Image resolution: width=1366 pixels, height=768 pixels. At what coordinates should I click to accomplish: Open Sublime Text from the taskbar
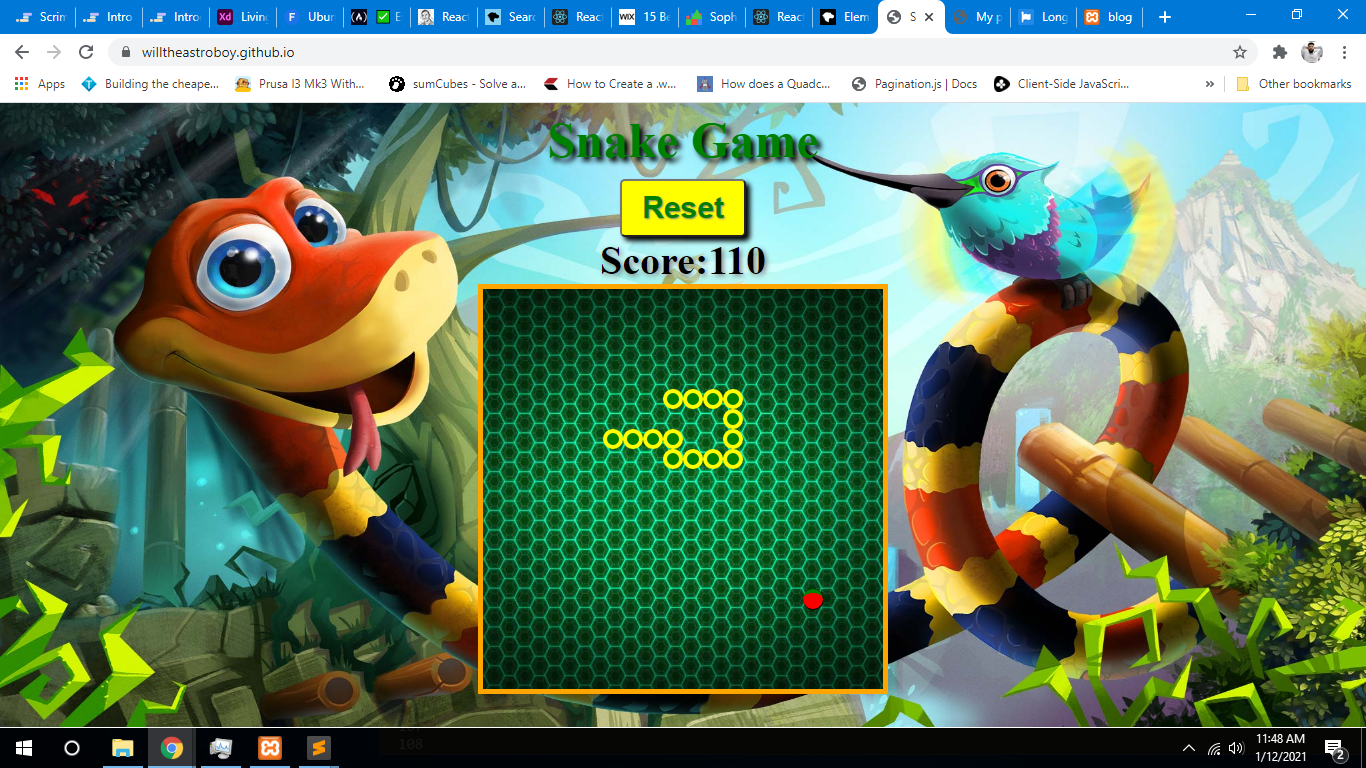(318, 747)
